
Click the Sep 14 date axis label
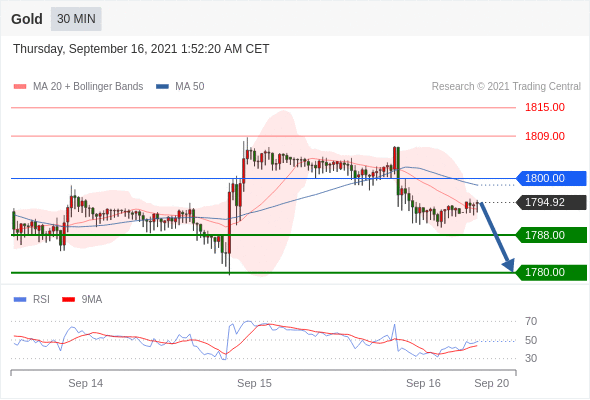click(x=85, y=383)
